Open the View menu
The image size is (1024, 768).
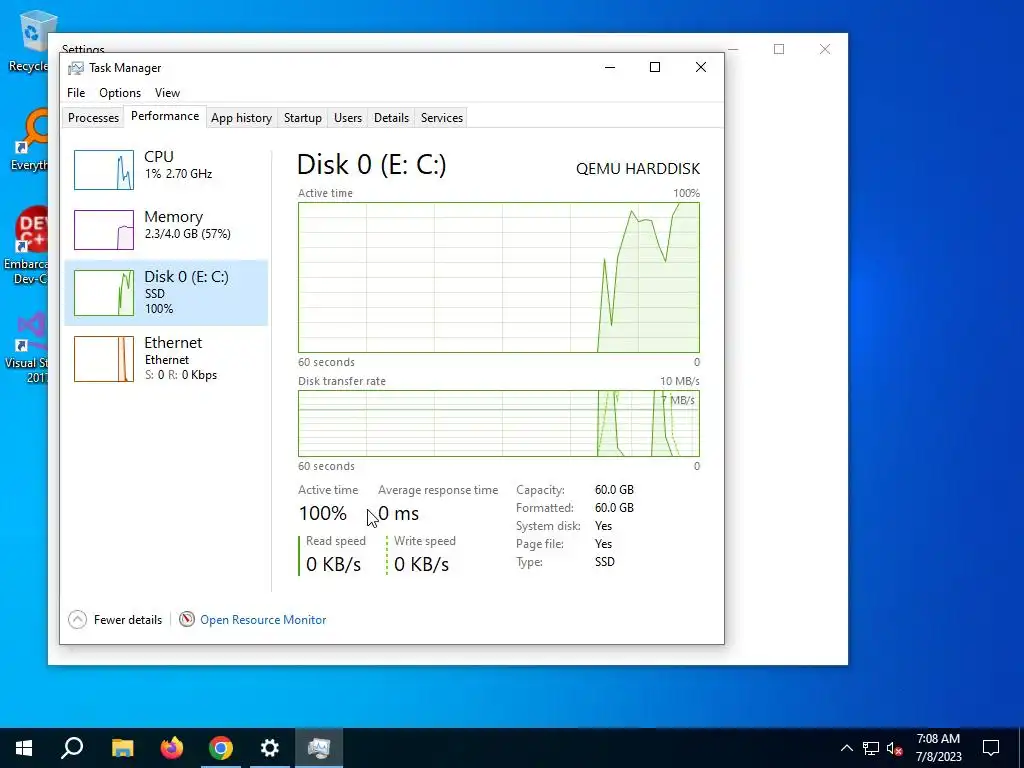point(167,93)
